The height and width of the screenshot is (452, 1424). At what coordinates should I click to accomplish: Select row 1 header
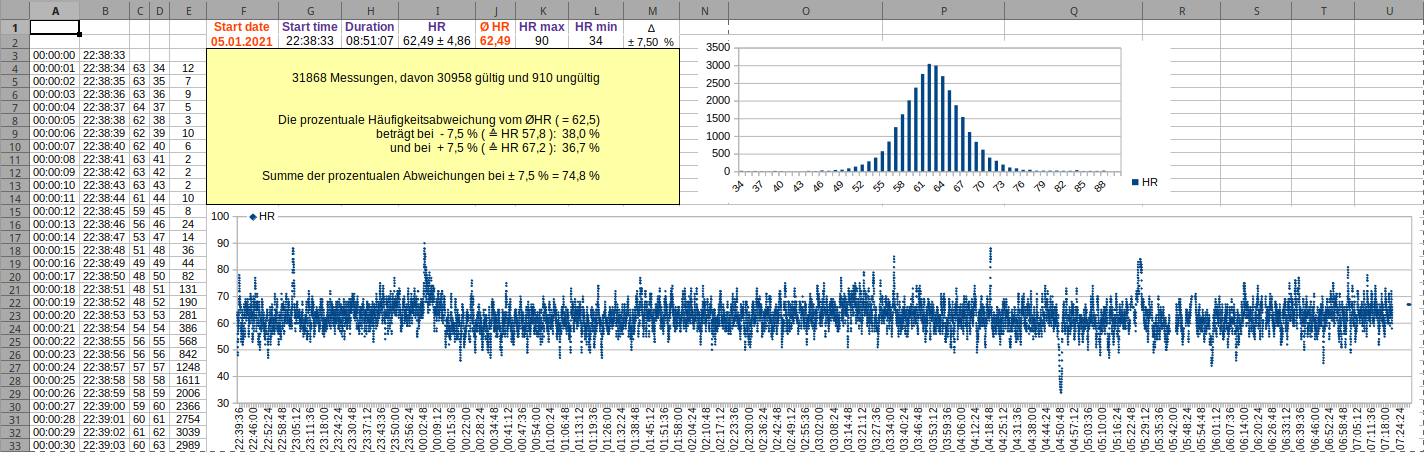15,28
